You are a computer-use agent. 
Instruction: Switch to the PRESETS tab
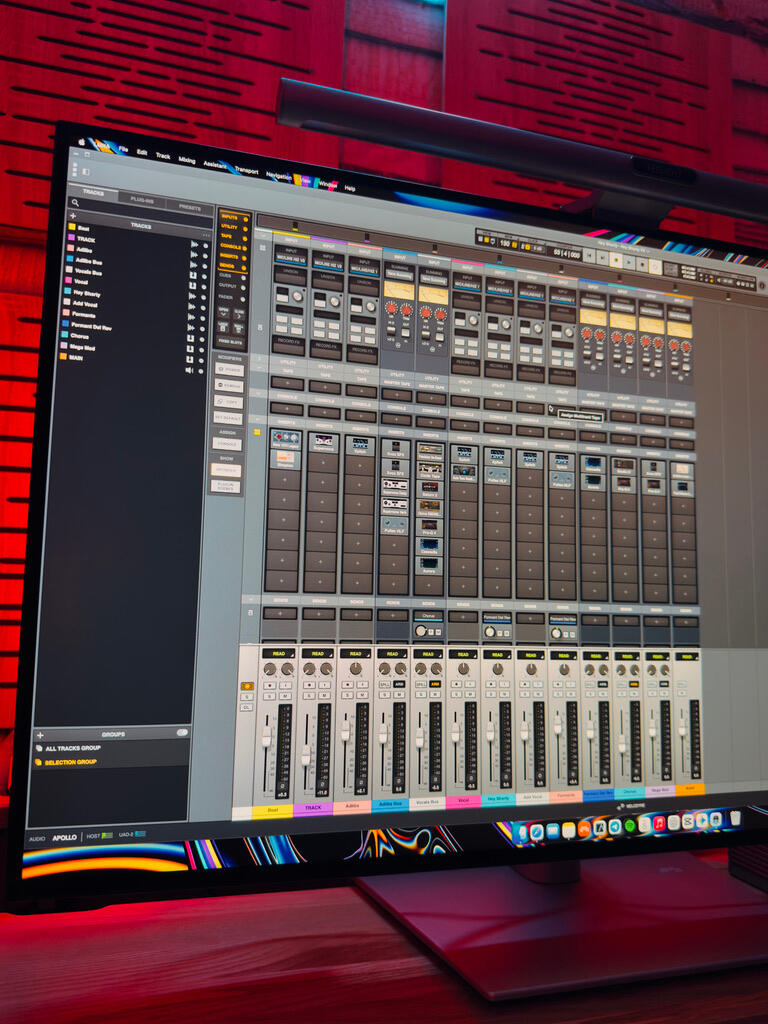pyautogui.click(x=190, y=208)
